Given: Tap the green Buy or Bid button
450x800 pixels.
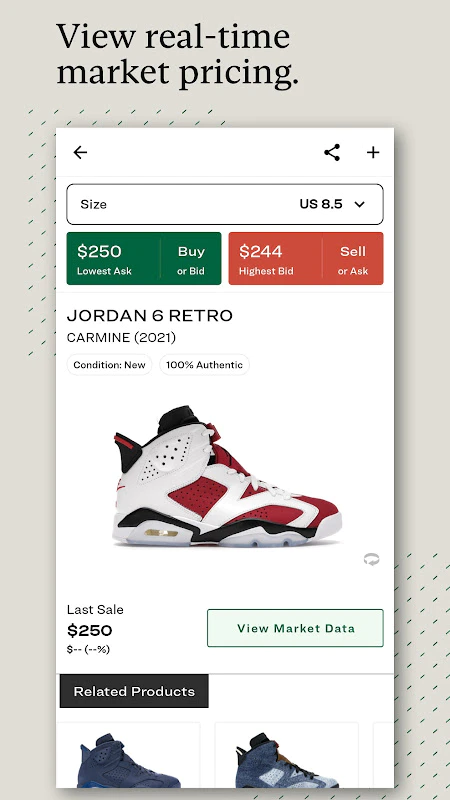Looking at the screenshot, I should [191, 259].
